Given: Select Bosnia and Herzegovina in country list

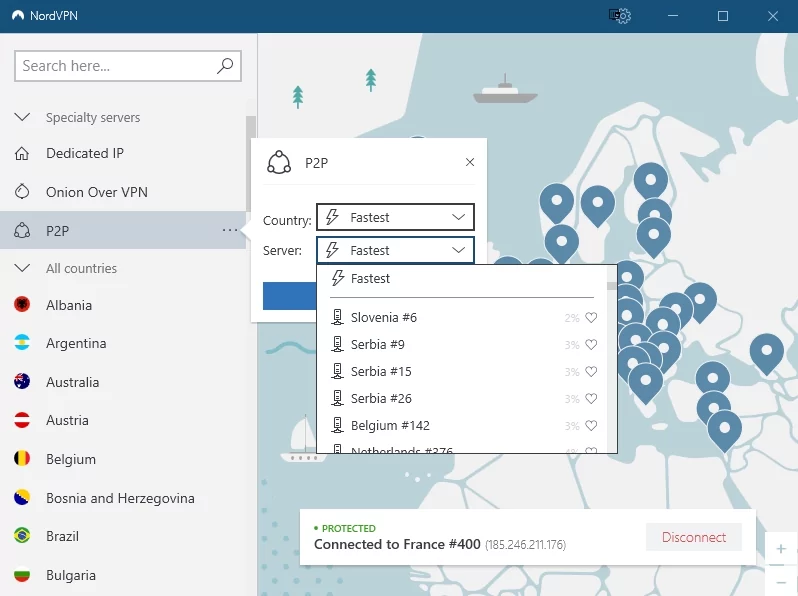Looking at the screenshot, I should click(x=123, y=497).
